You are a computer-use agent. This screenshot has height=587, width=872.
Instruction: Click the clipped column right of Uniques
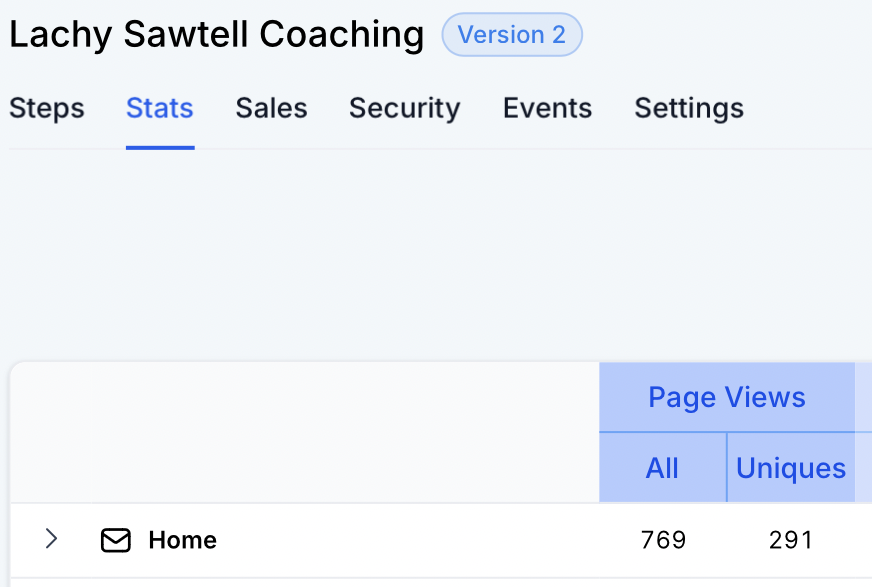click(x=864, y=468)
